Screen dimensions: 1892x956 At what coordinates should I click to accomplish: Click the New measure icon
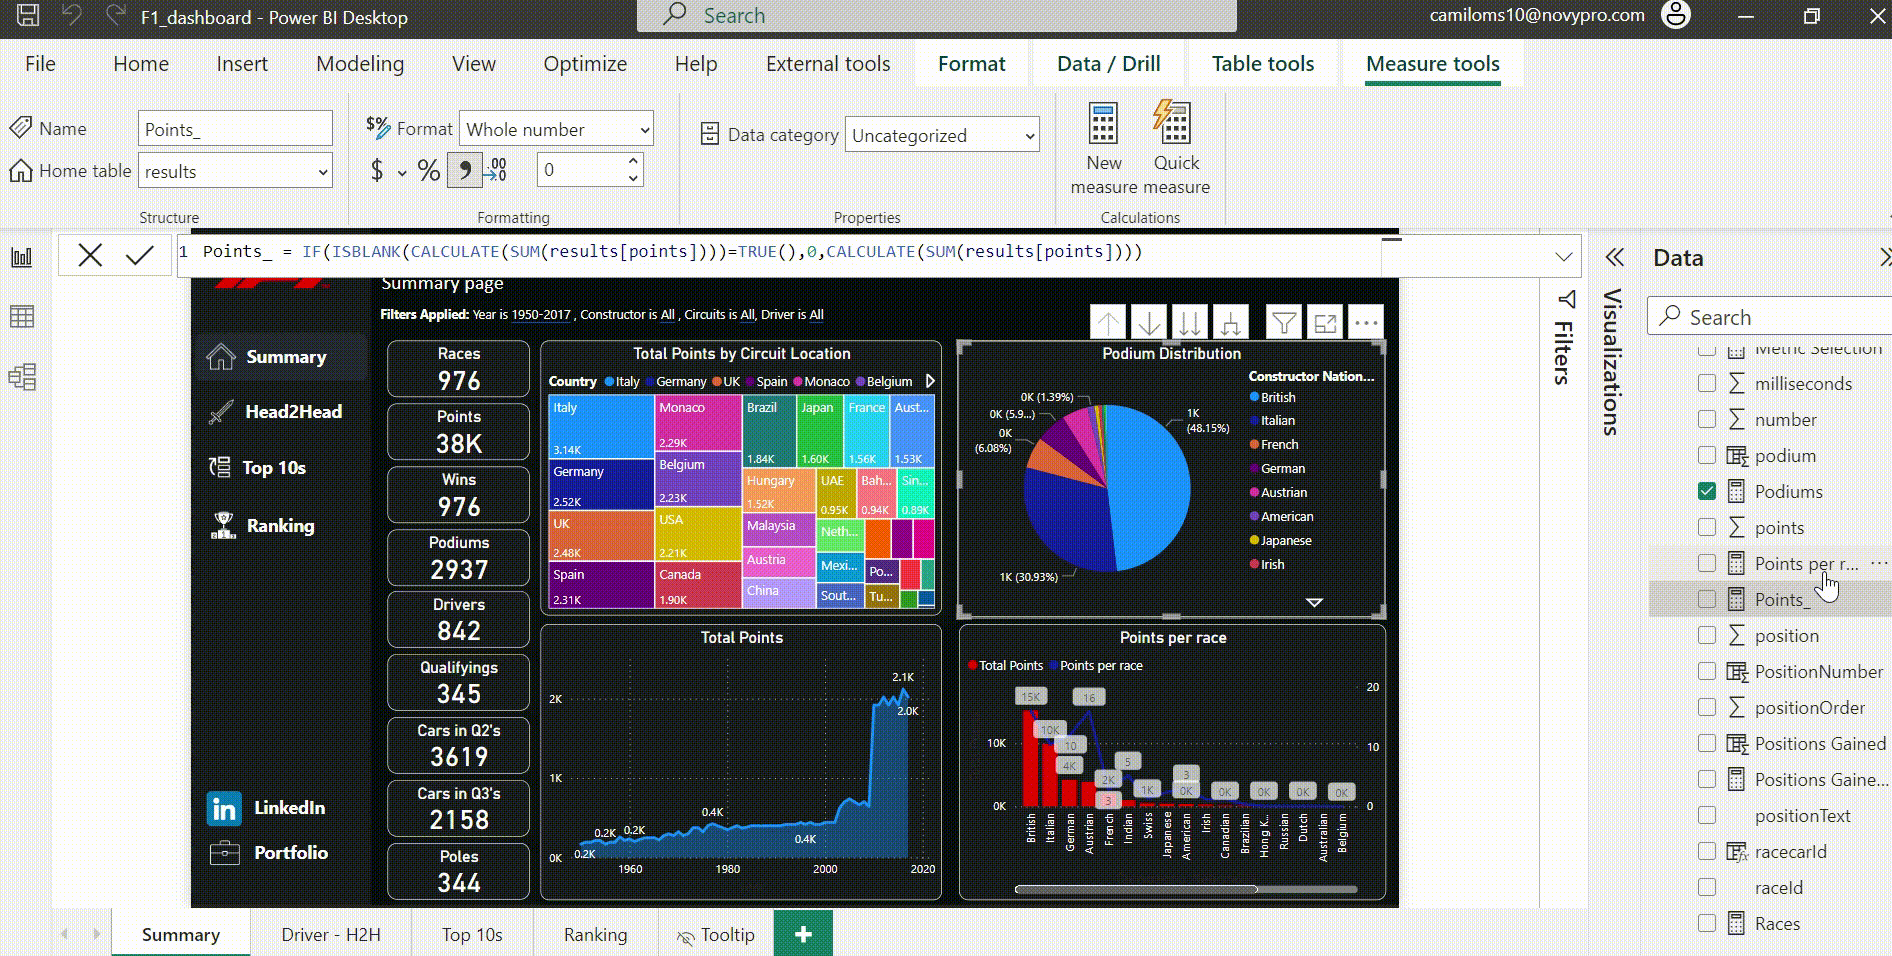pyautogui.click(x=1103, y=148)
